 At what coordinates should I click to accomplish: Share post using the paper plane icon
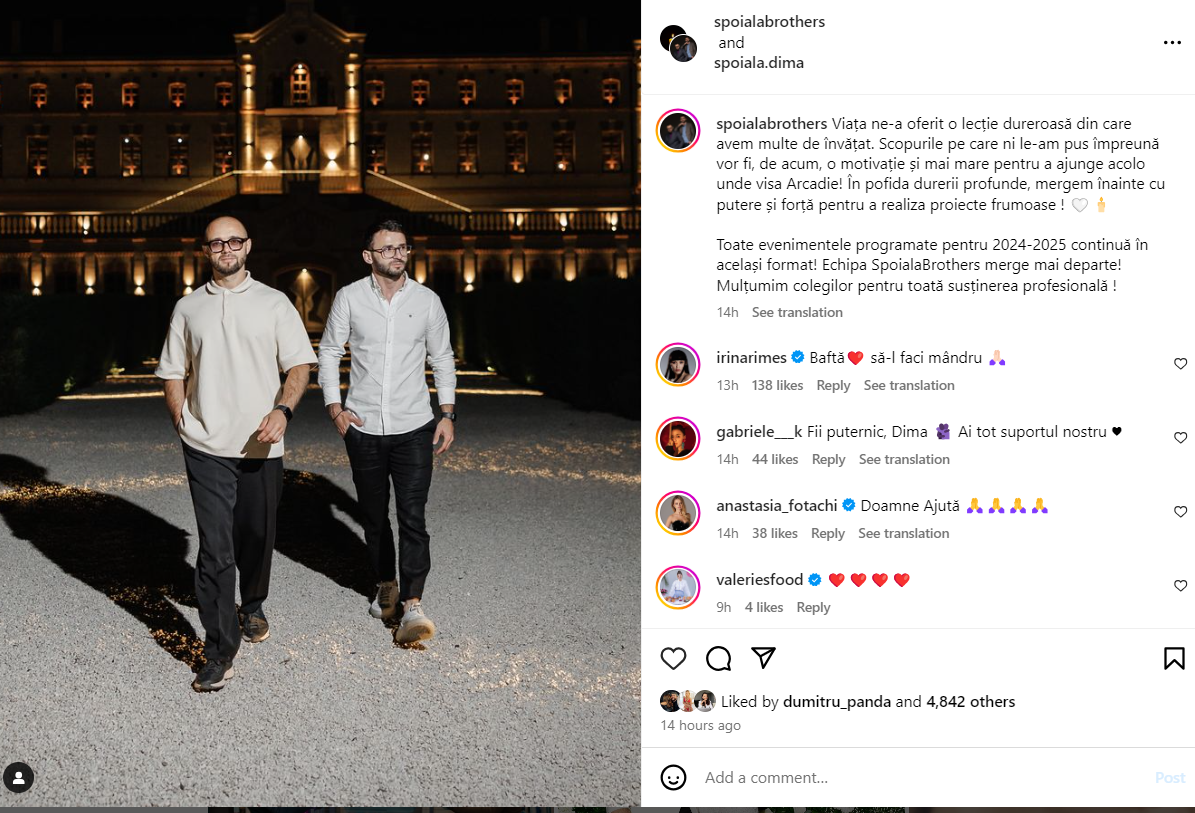pos(763,658)
